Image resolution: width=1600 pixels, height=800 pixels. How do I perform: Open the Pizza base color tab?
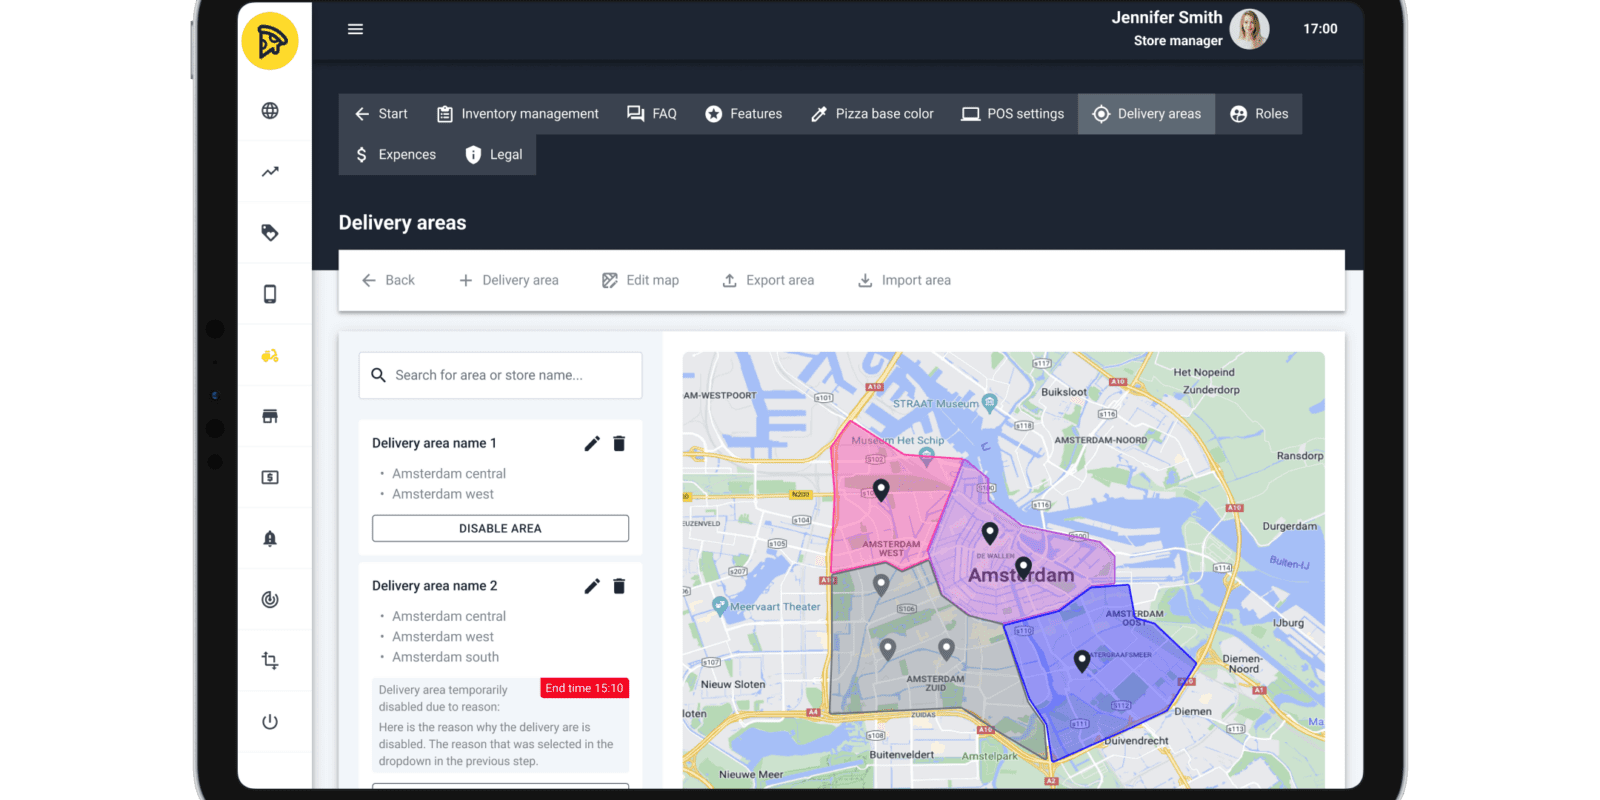click(872, 114)
